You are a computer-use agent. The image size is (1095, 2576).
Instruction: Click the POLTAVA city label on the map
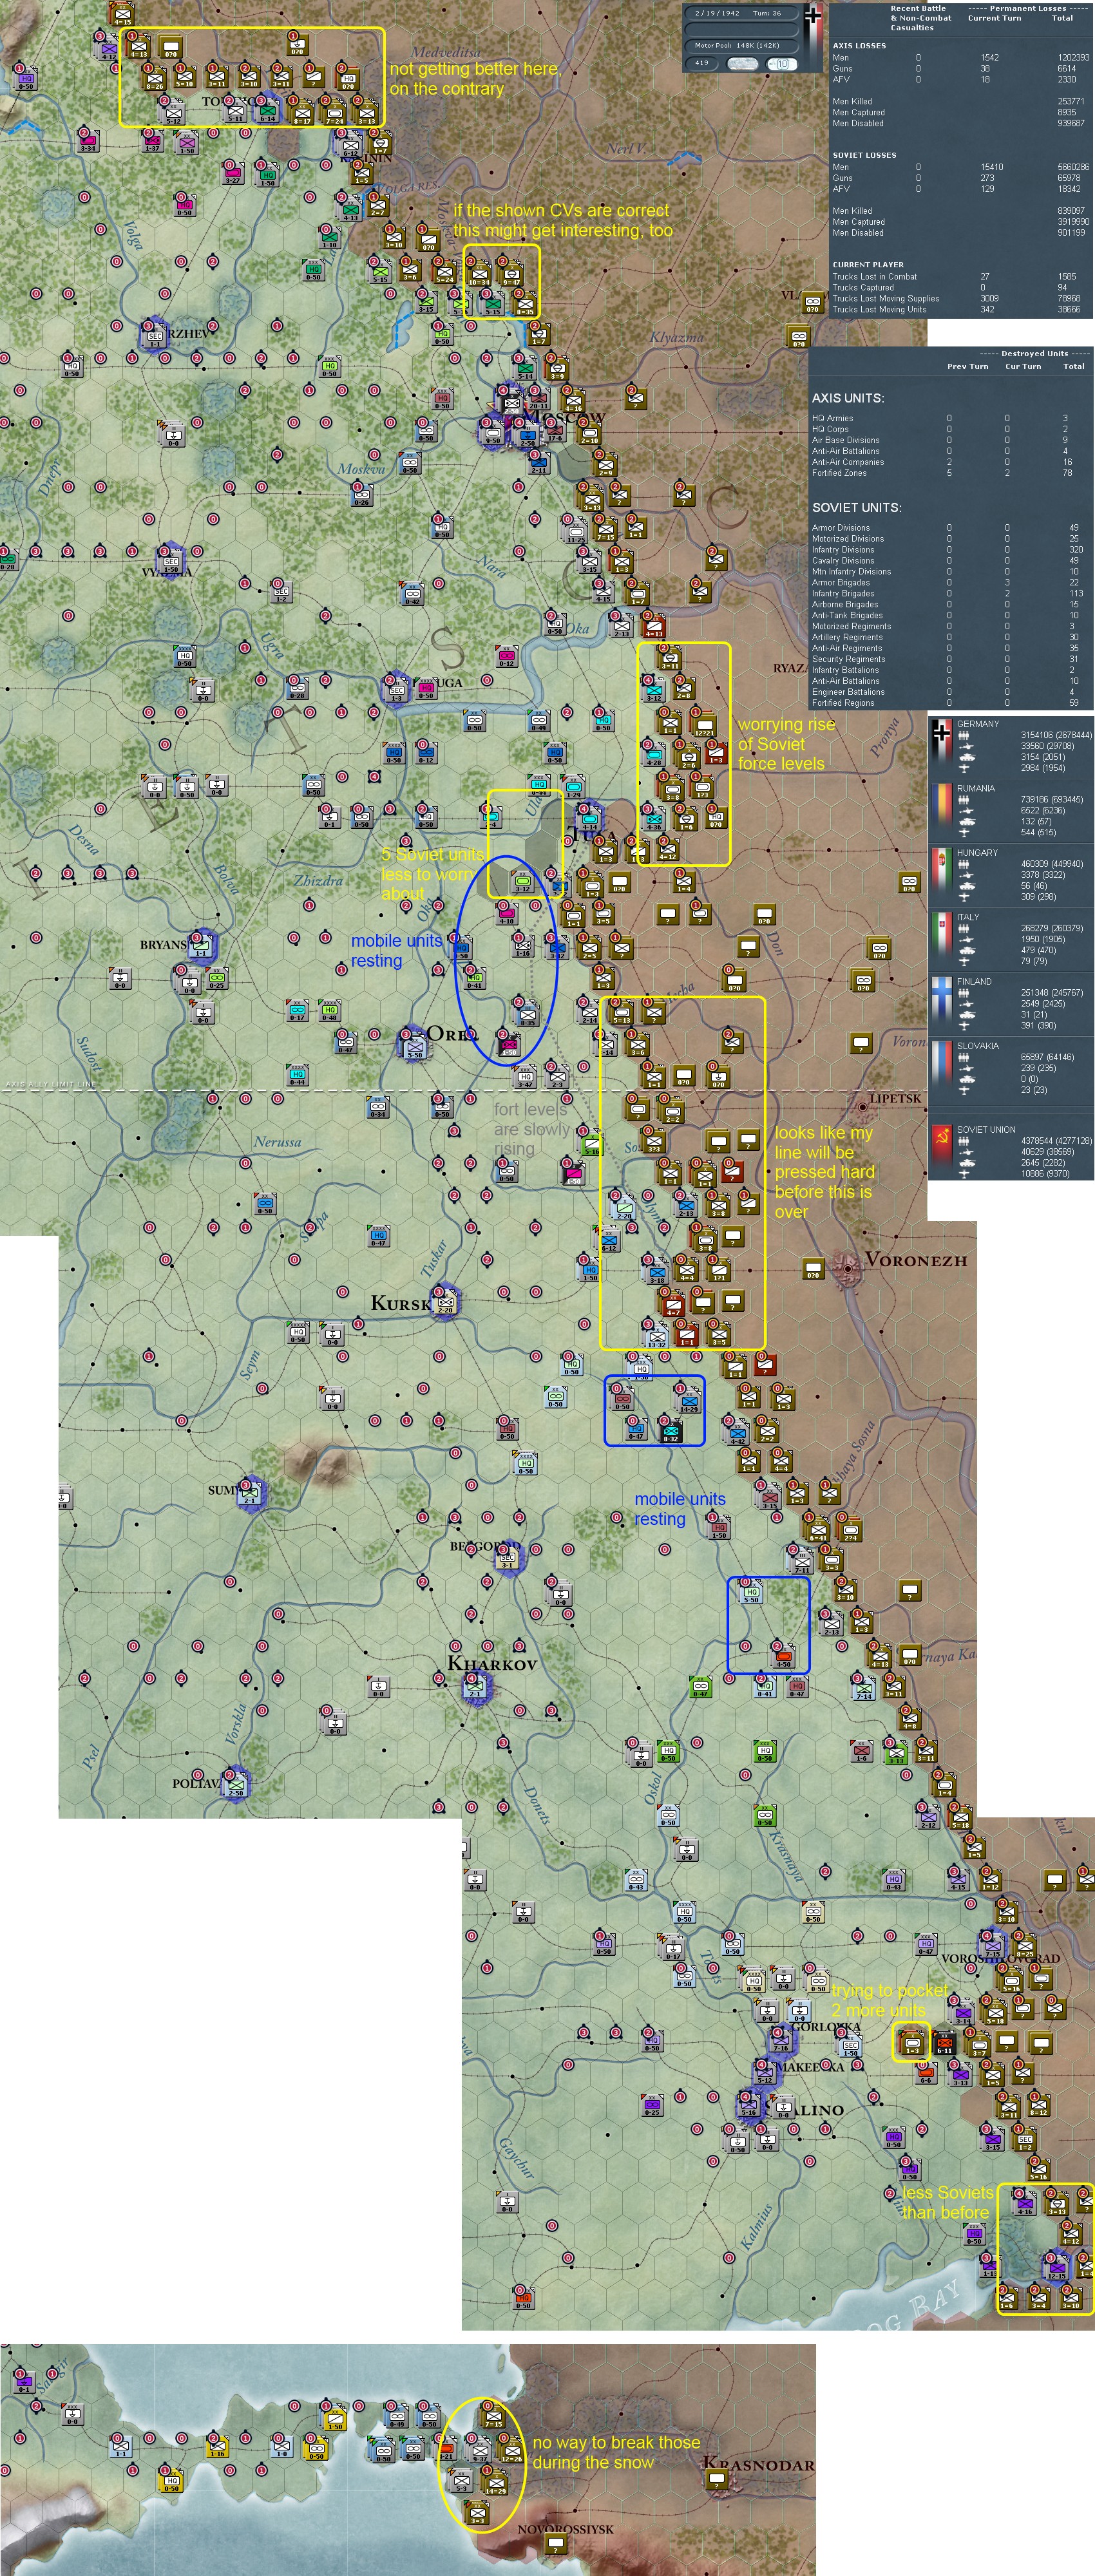point(197,1783)
